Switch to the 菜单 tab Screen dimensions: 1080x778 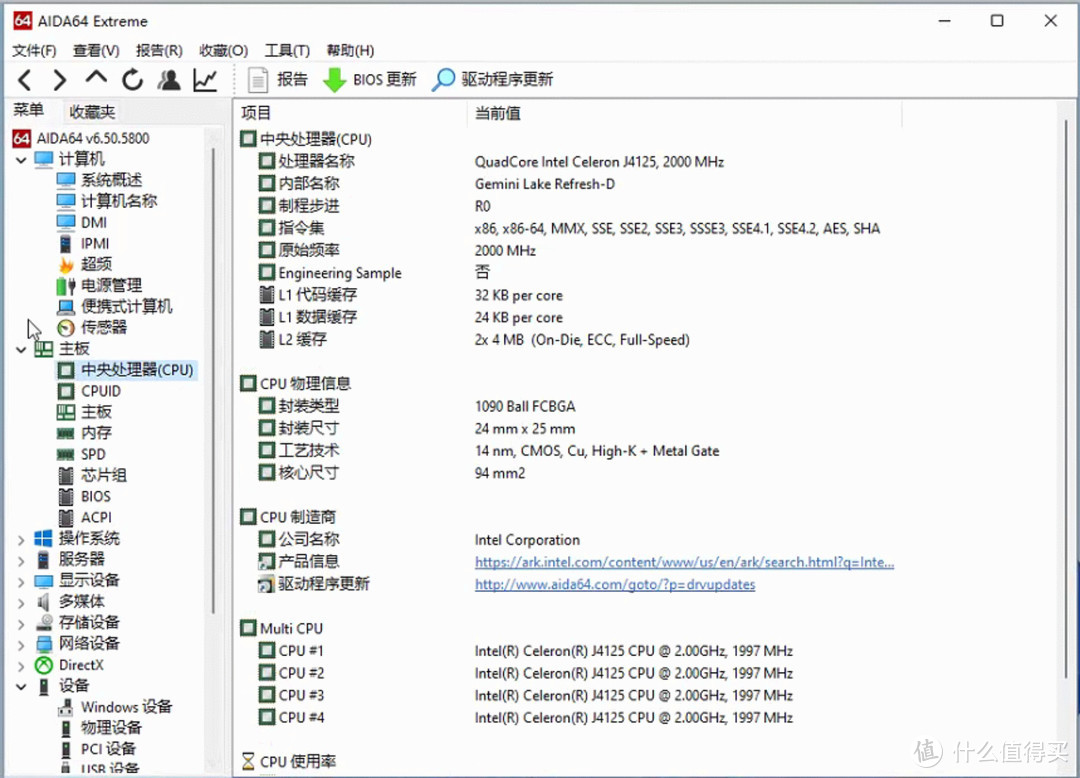(29, 110)
